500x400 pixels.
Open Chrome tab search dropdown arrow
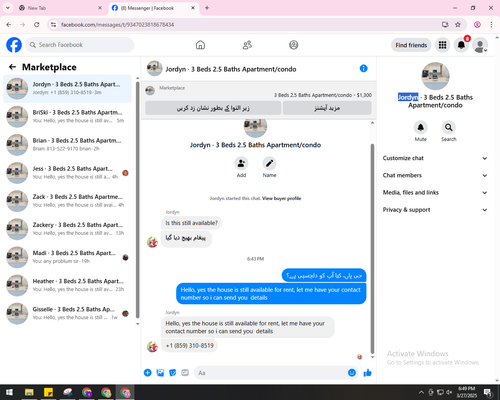8,8
